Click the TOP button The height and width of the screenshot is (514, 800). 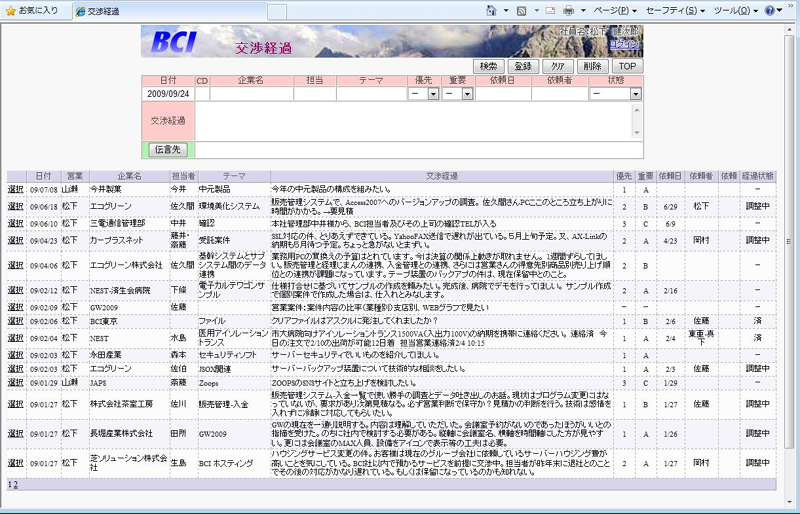coord(627,66)
